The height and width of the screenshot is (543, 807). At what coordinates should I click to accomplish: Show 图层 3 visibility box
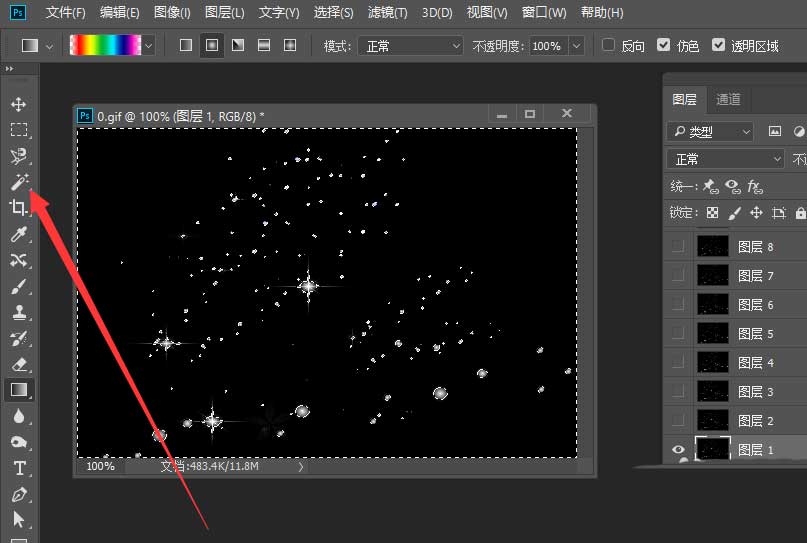(678, 392)
